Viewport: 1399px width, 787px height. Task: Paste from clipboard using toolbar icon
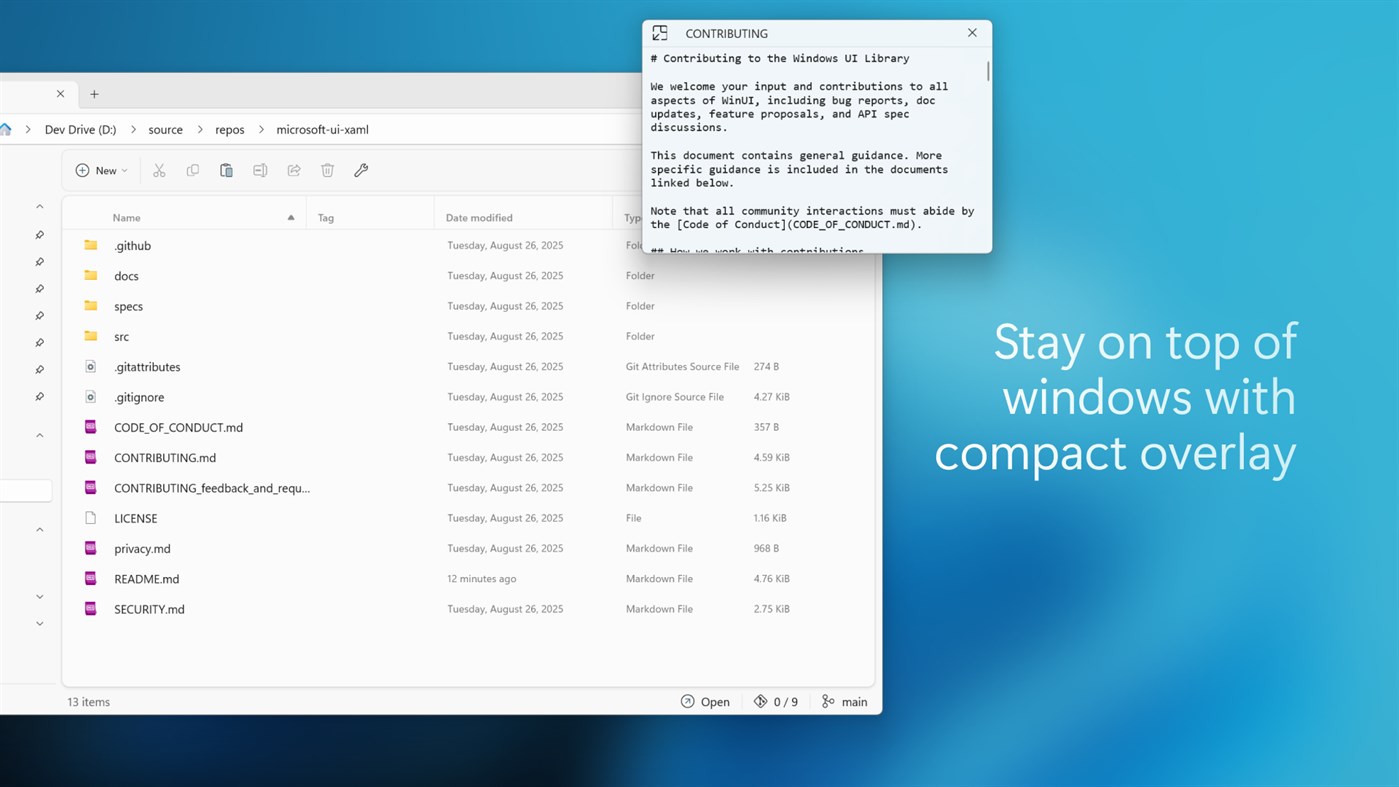[x=226, y=170]
